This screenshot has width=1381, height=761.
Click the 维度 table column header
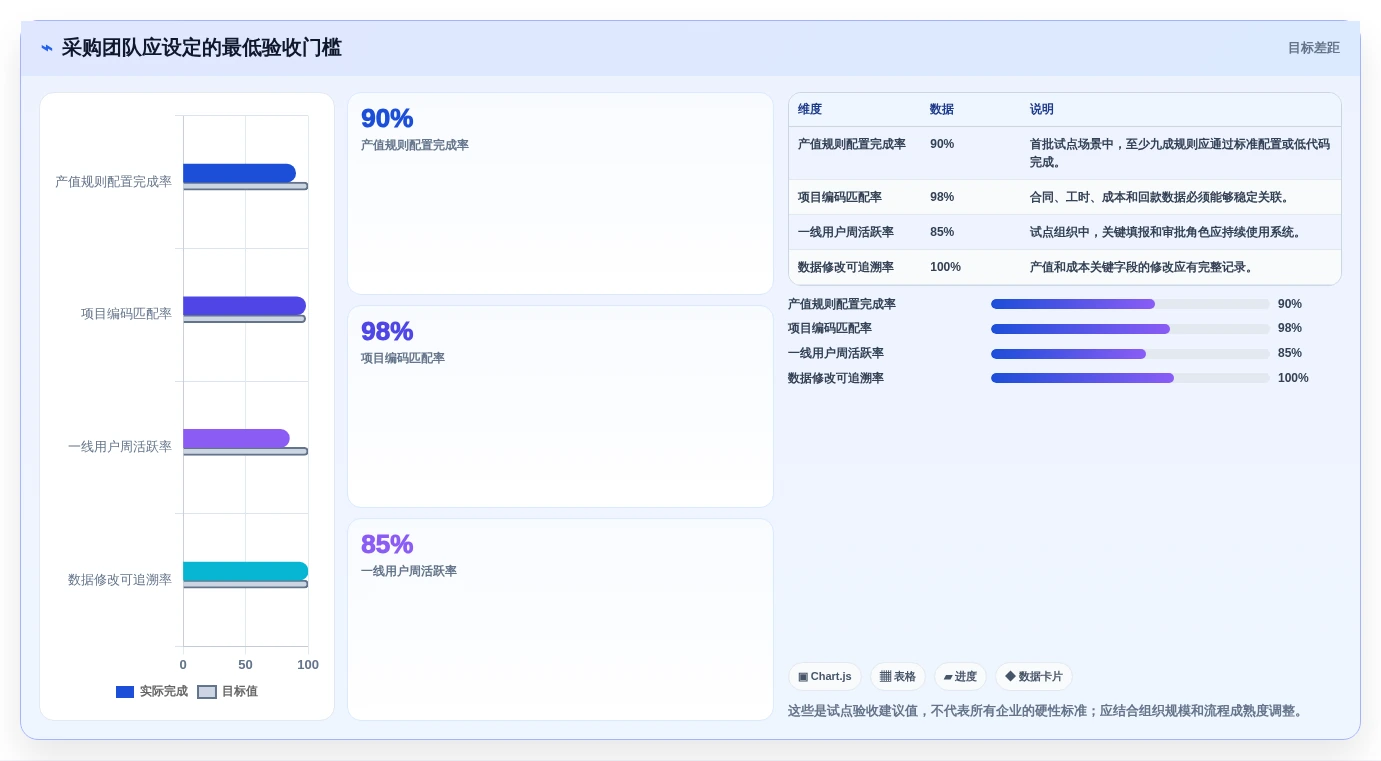click(x=810, y=109)
